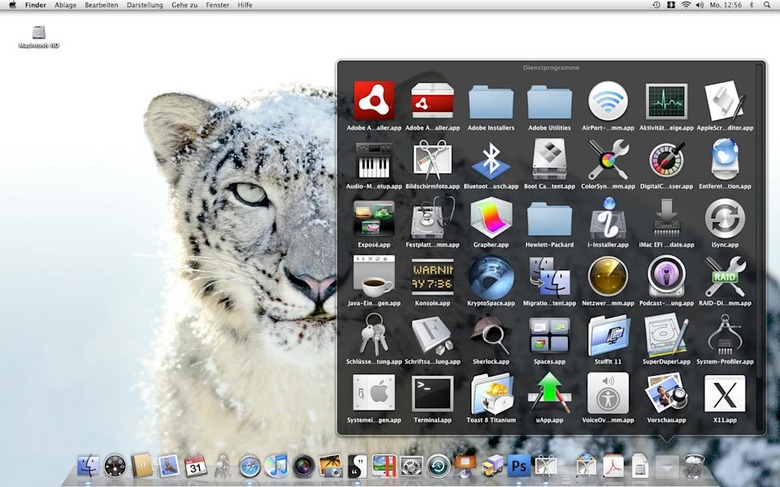Open the Apple menu
The width and height of the screenshot is (780, 487).
pos(13,5)
